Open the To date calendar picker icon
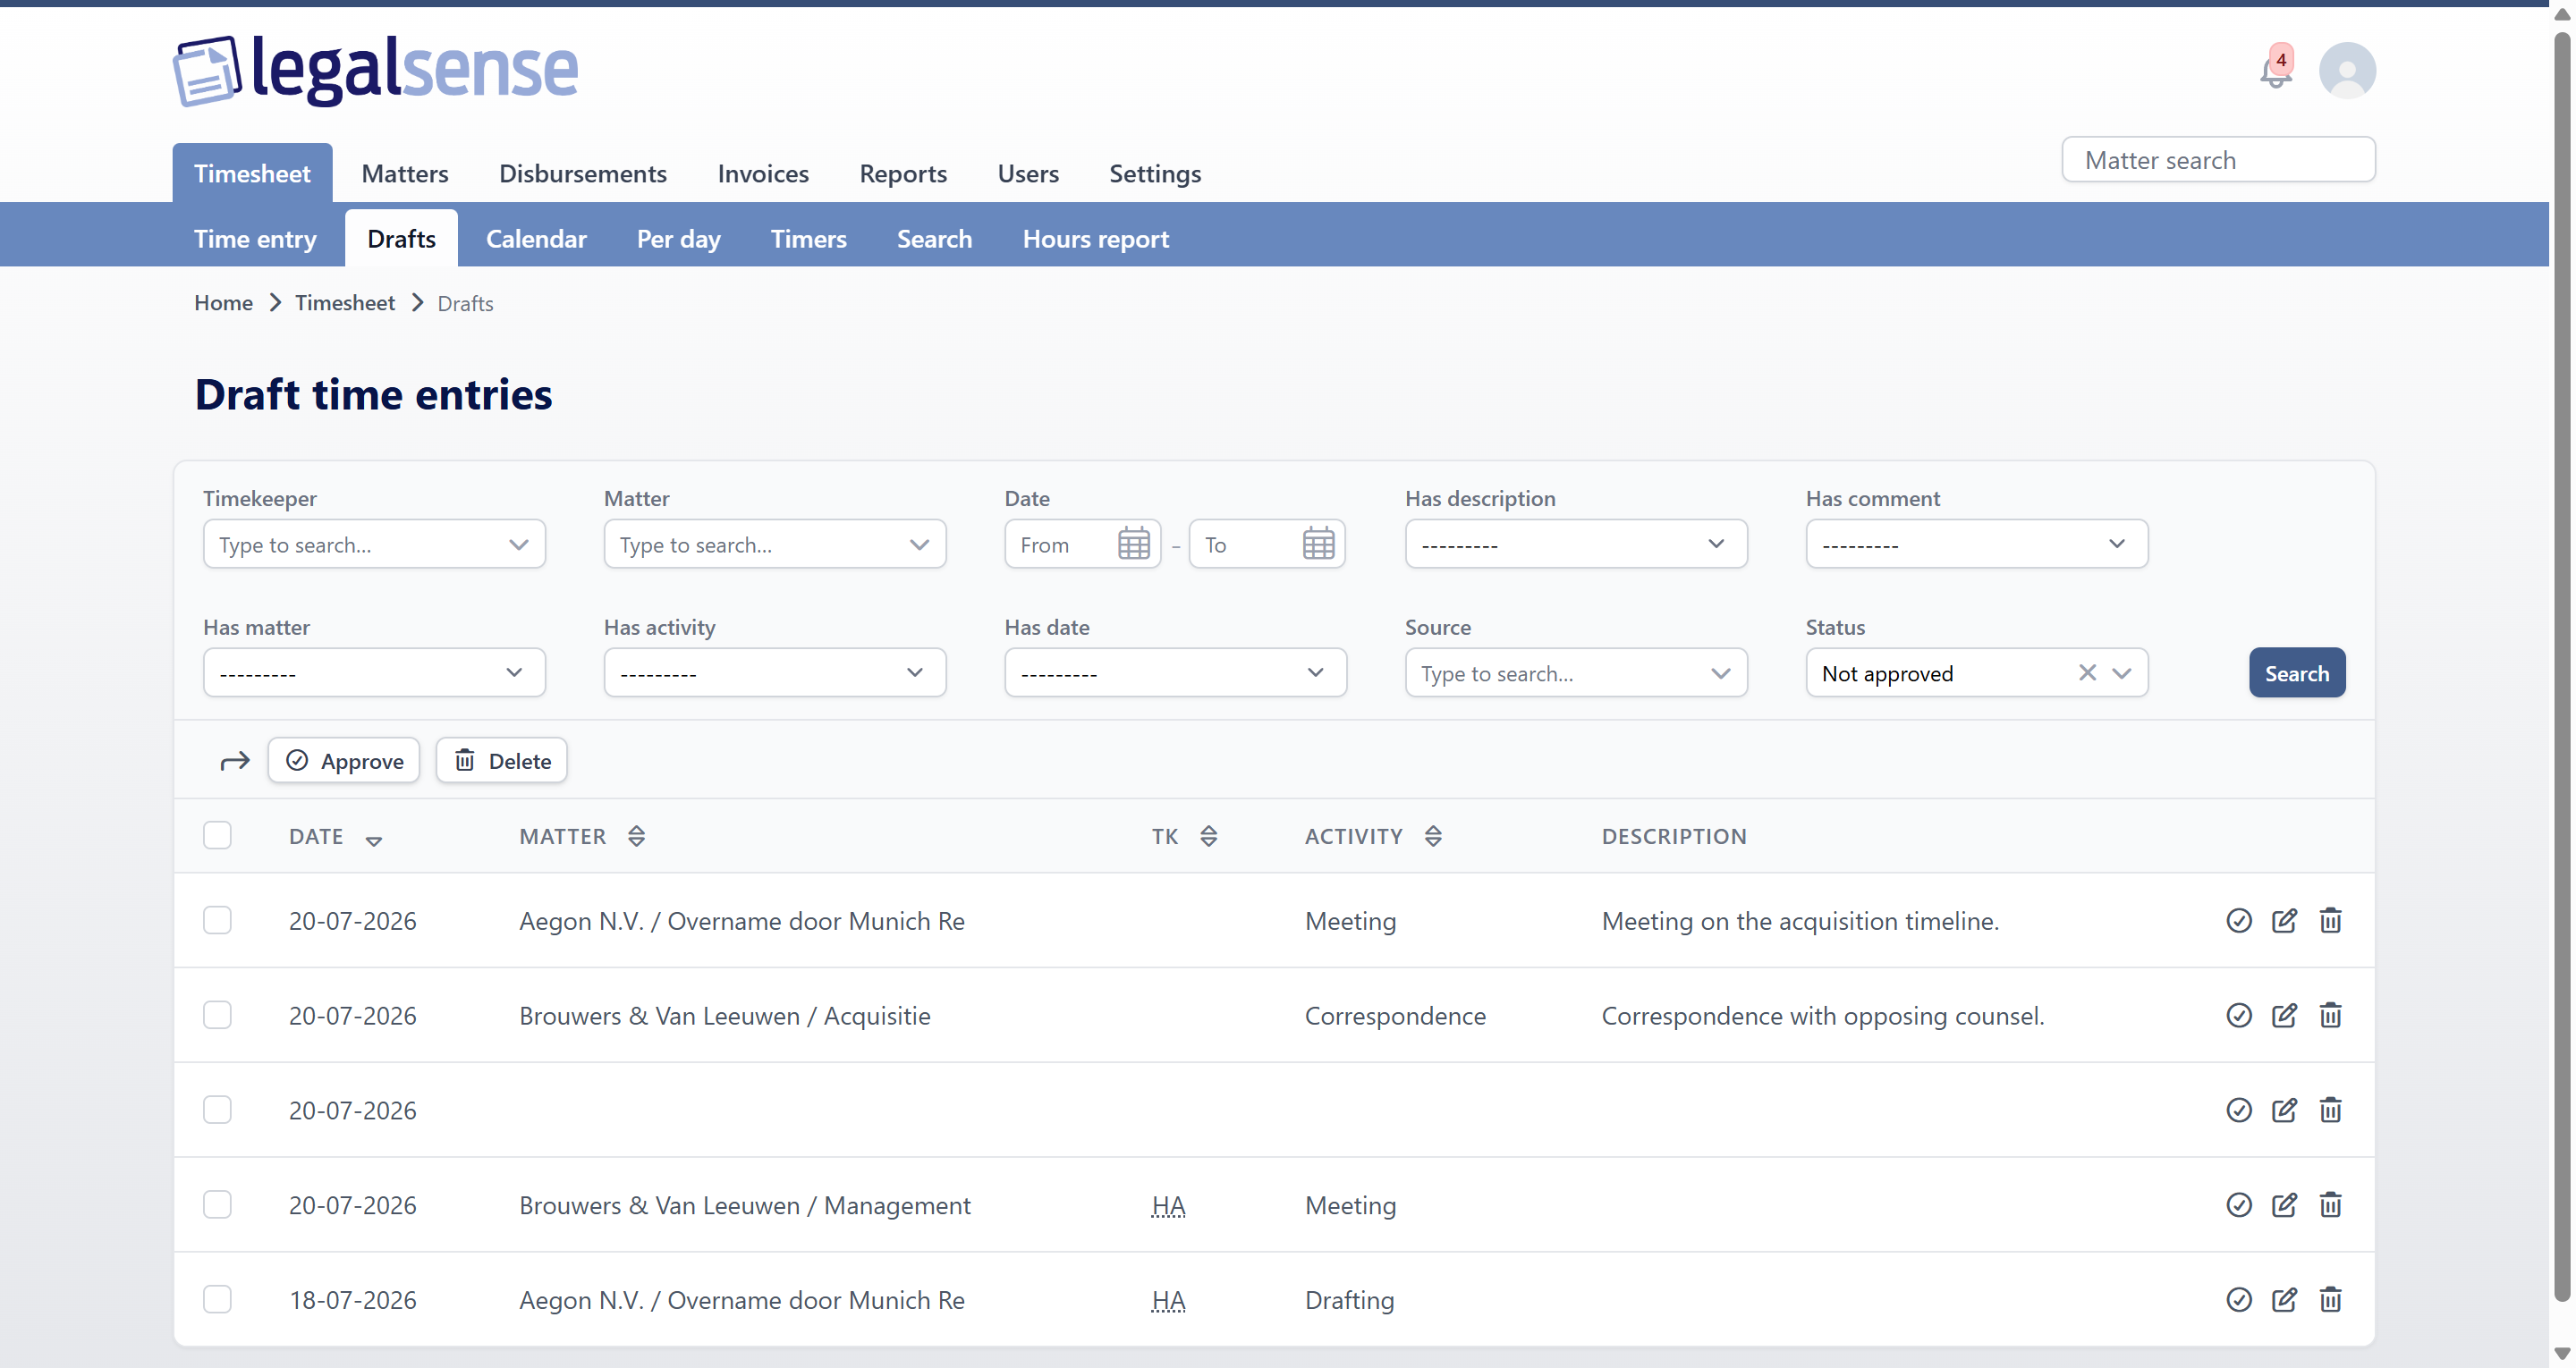2576x1368 pixels. click(x=1318, y=544)
